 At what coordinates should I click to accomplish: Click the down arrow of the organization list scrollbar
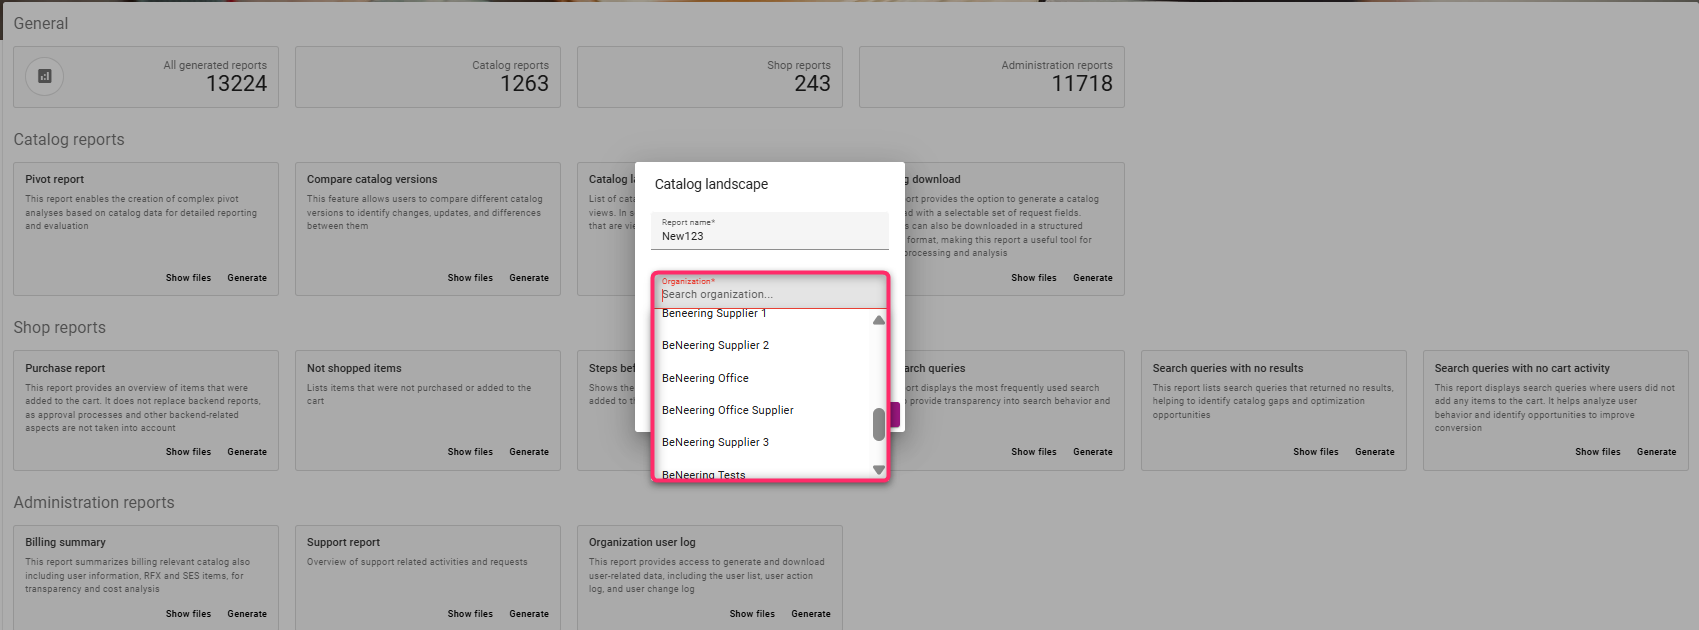pyautogui.click(x=879, y=469)
